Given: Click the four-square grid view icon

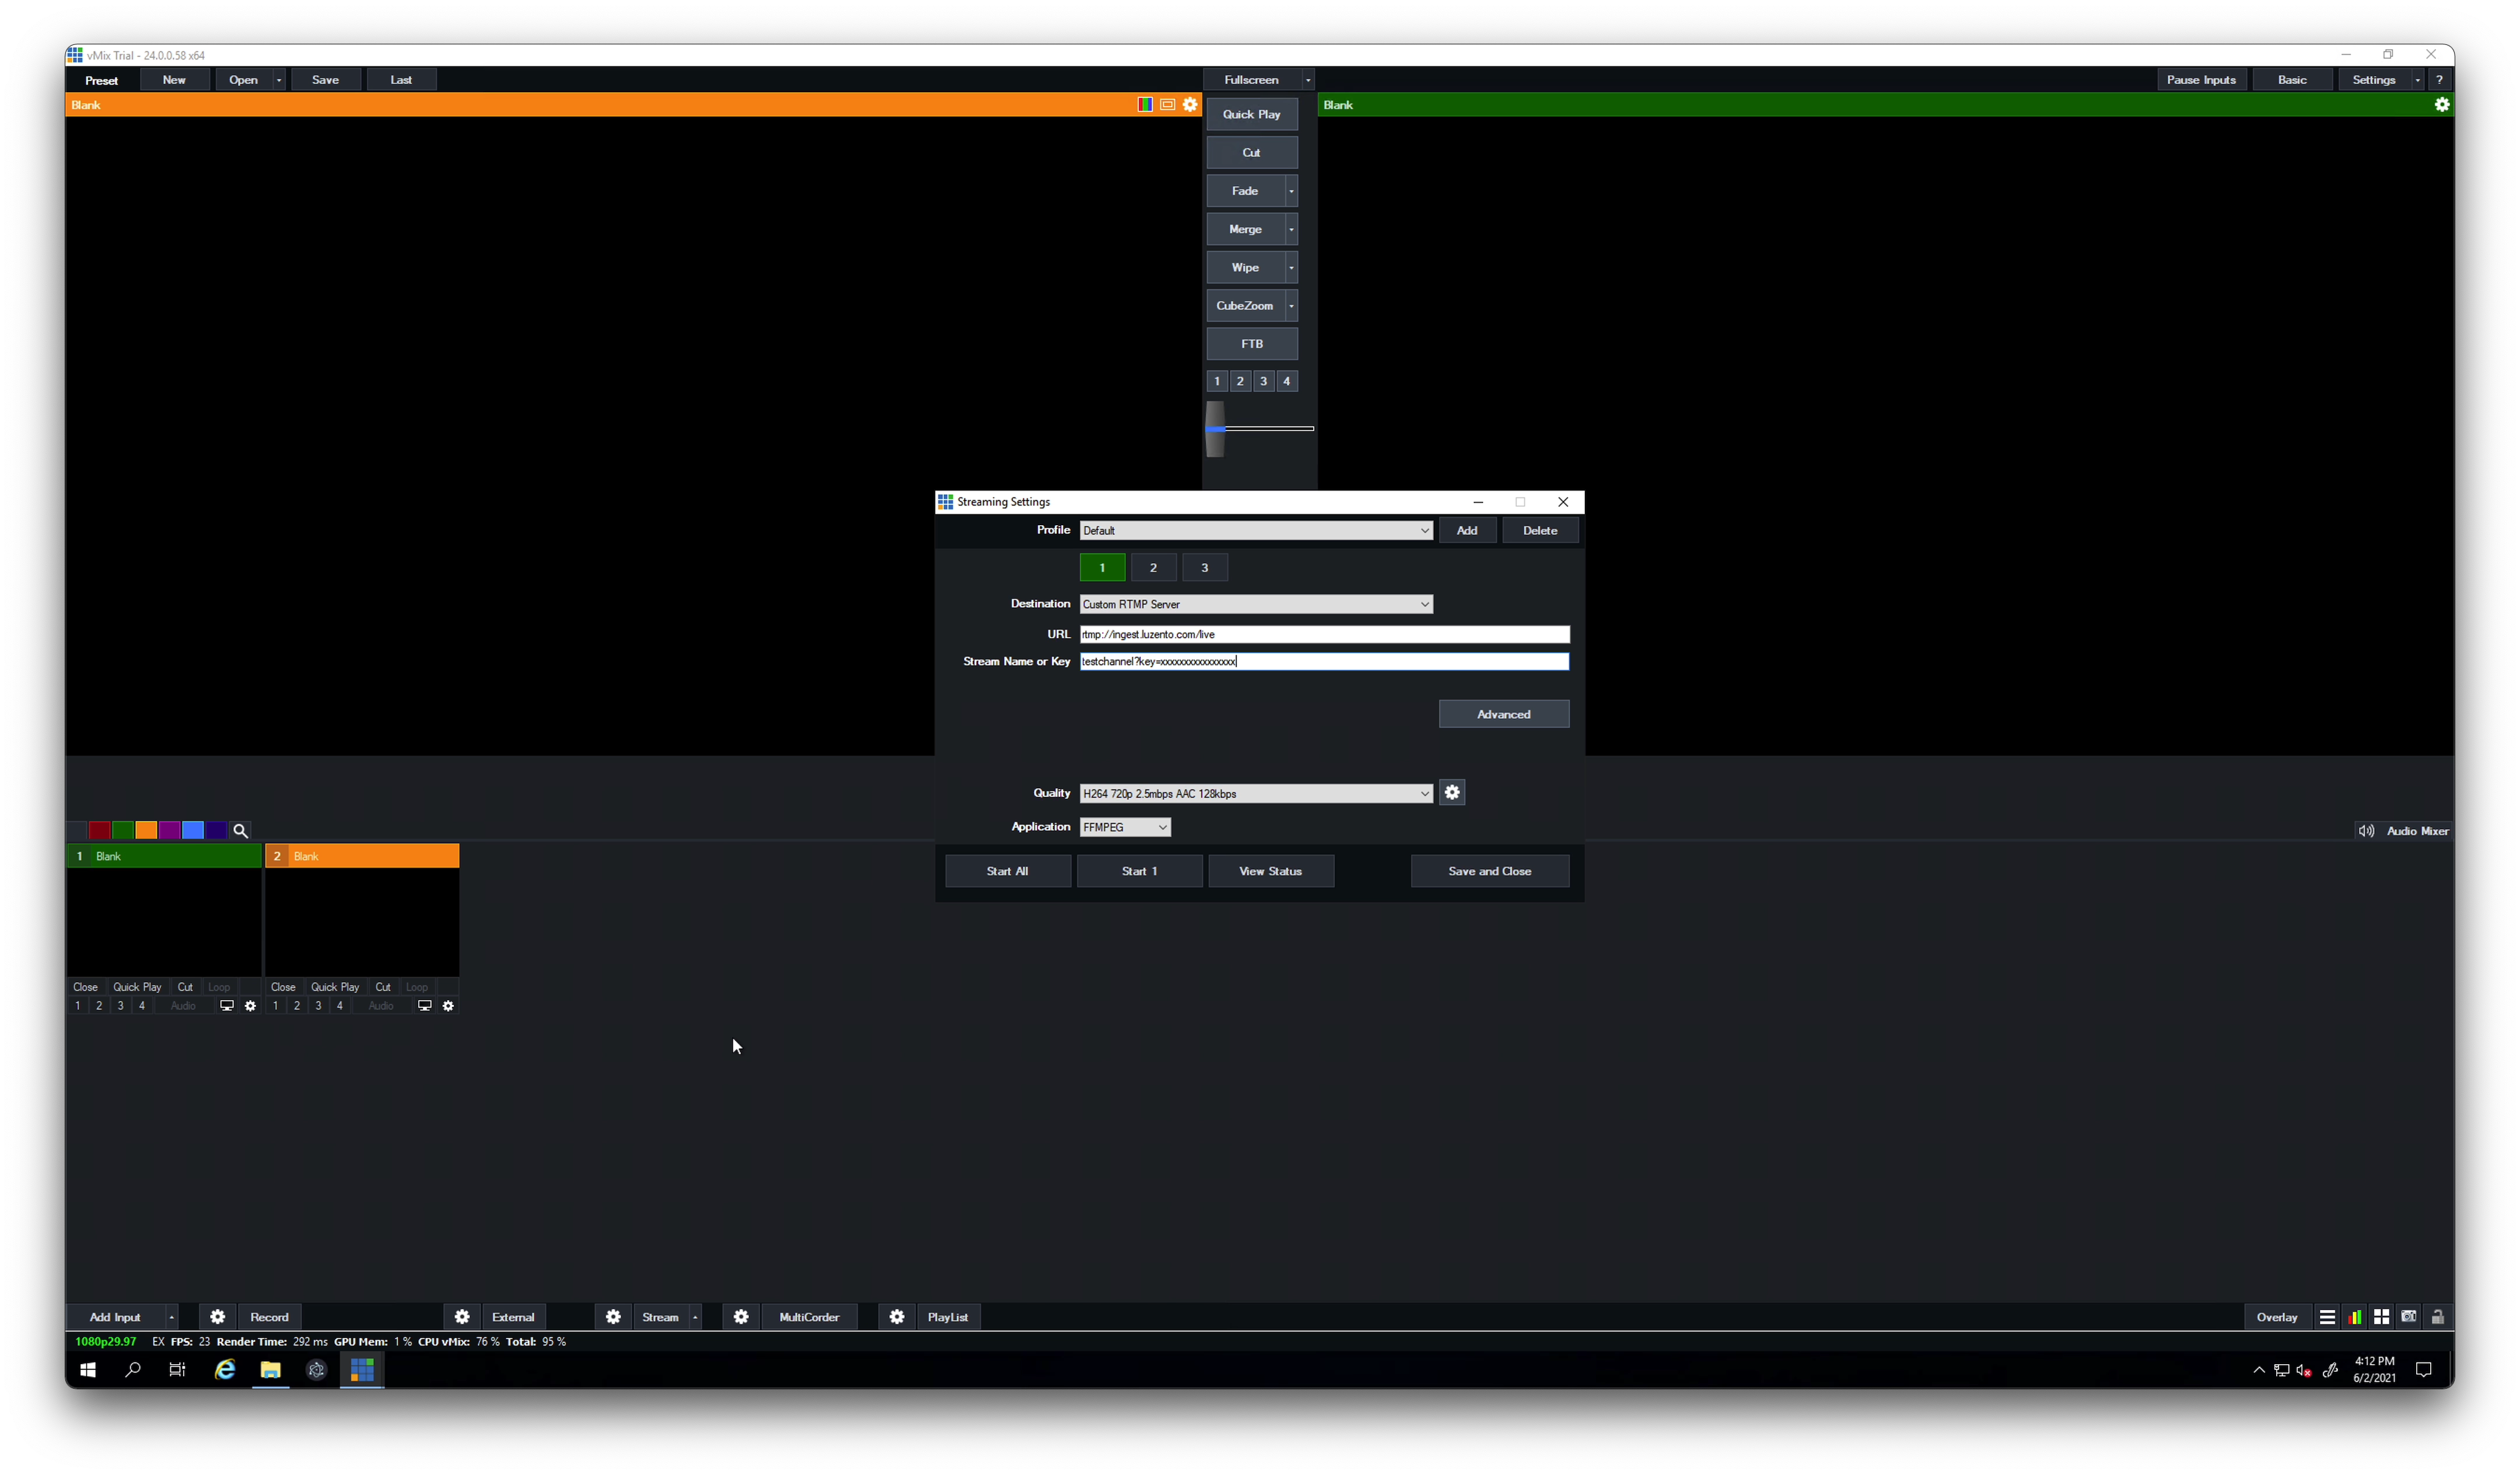Looking at the screenshot, I should click(x=2382, y=1317).
